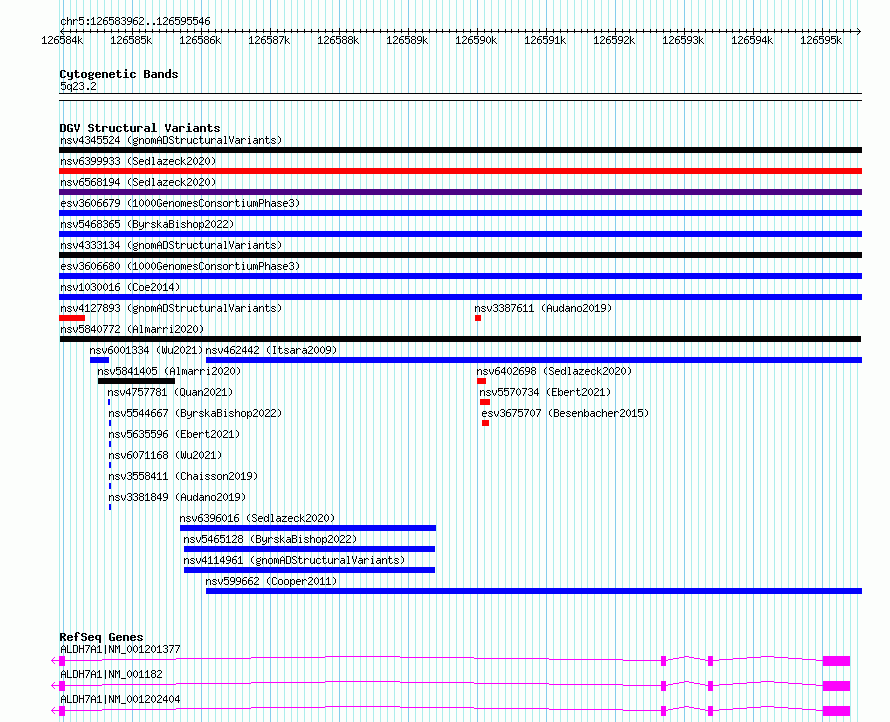Click the nsv5544667 (ByrskaBishop2022) label
This screenshot has width=890, height=722.
coord(195,413)
